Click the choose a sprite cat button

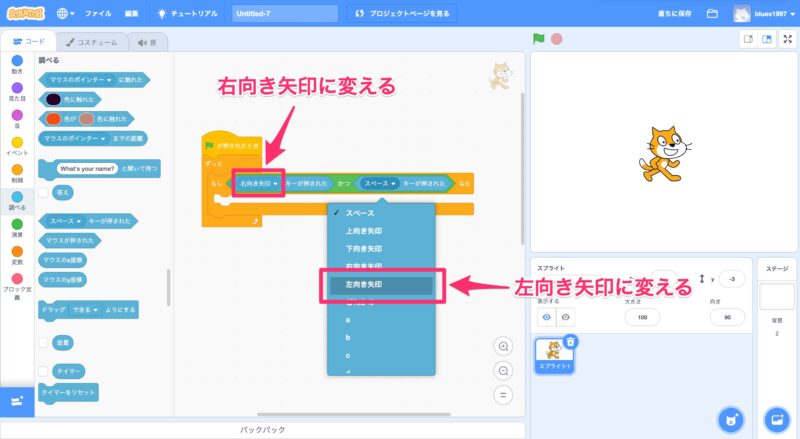(x=732, y=418)
